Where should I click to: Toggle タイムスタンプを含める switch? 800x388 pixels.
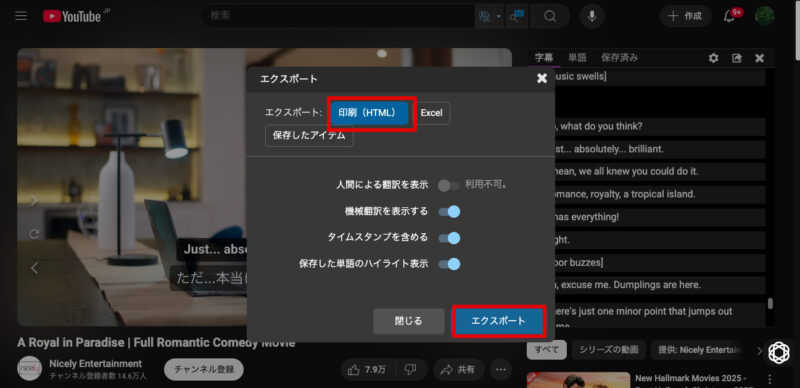449,238
